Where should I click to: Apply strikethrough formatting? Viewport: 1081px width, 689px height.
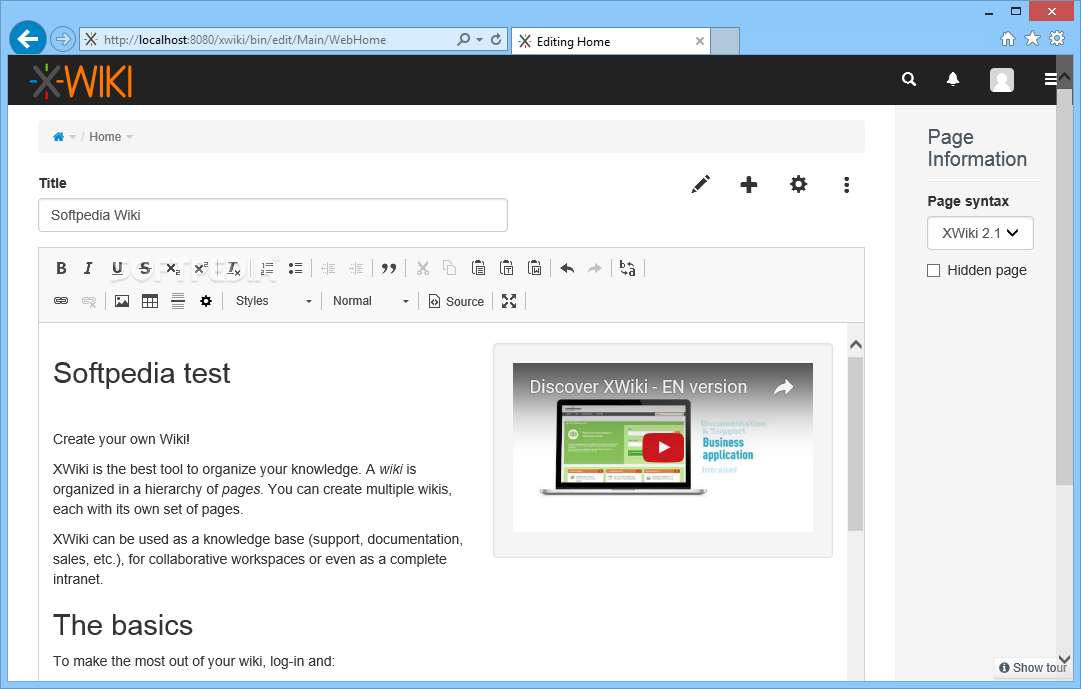(145, 268)
